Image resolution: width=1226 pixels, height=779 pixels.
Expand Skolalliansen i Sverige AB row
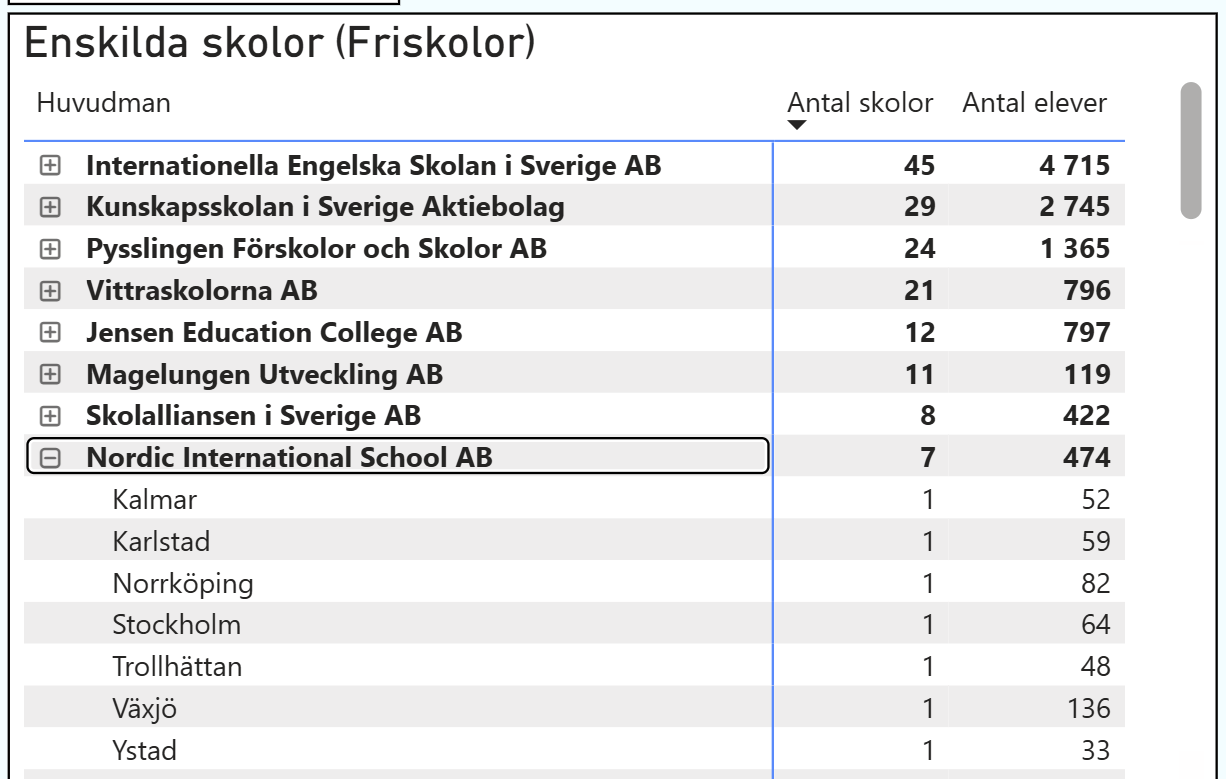(48, 416)
